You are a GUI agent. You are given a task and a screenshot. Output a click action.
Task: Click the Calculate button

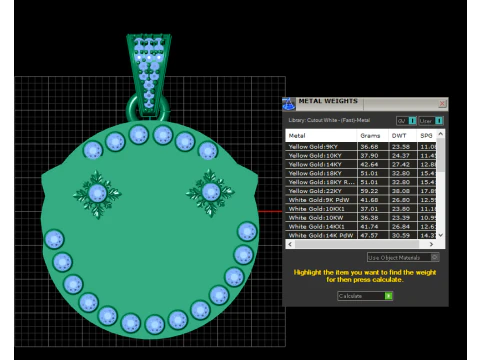pos(365,296)
